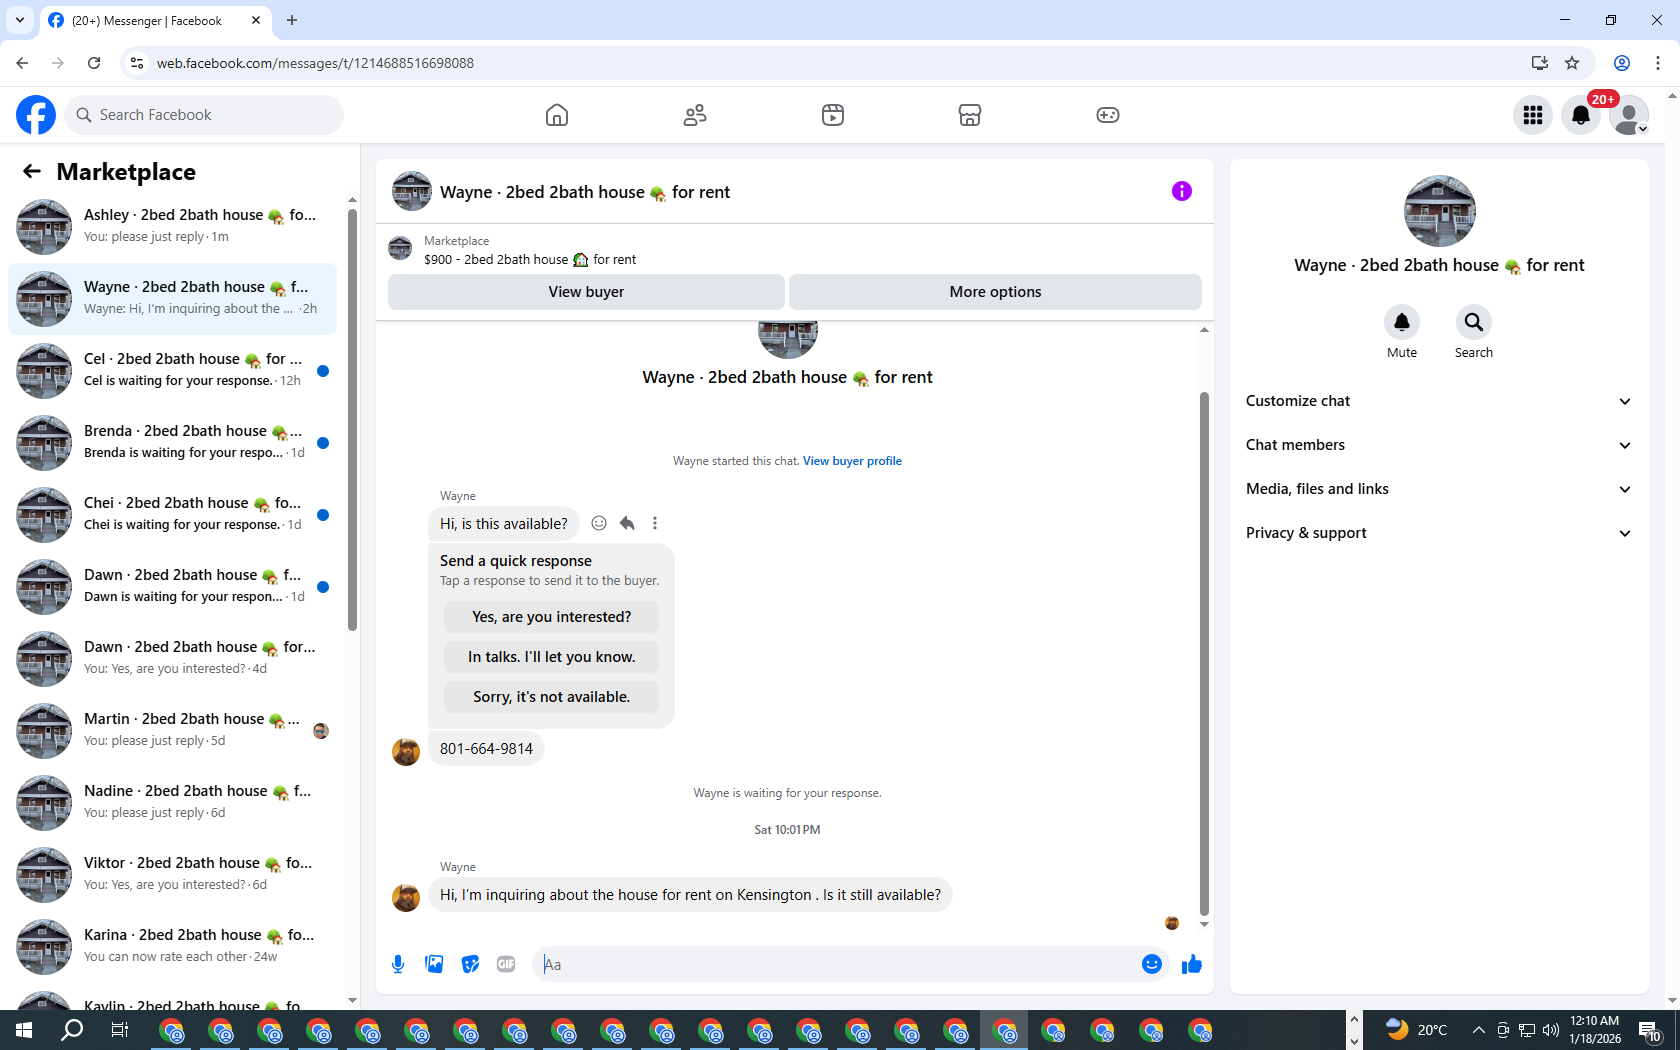1680x1050 pixels.
Task: Open site information icon in address bar
Action: 137,63
